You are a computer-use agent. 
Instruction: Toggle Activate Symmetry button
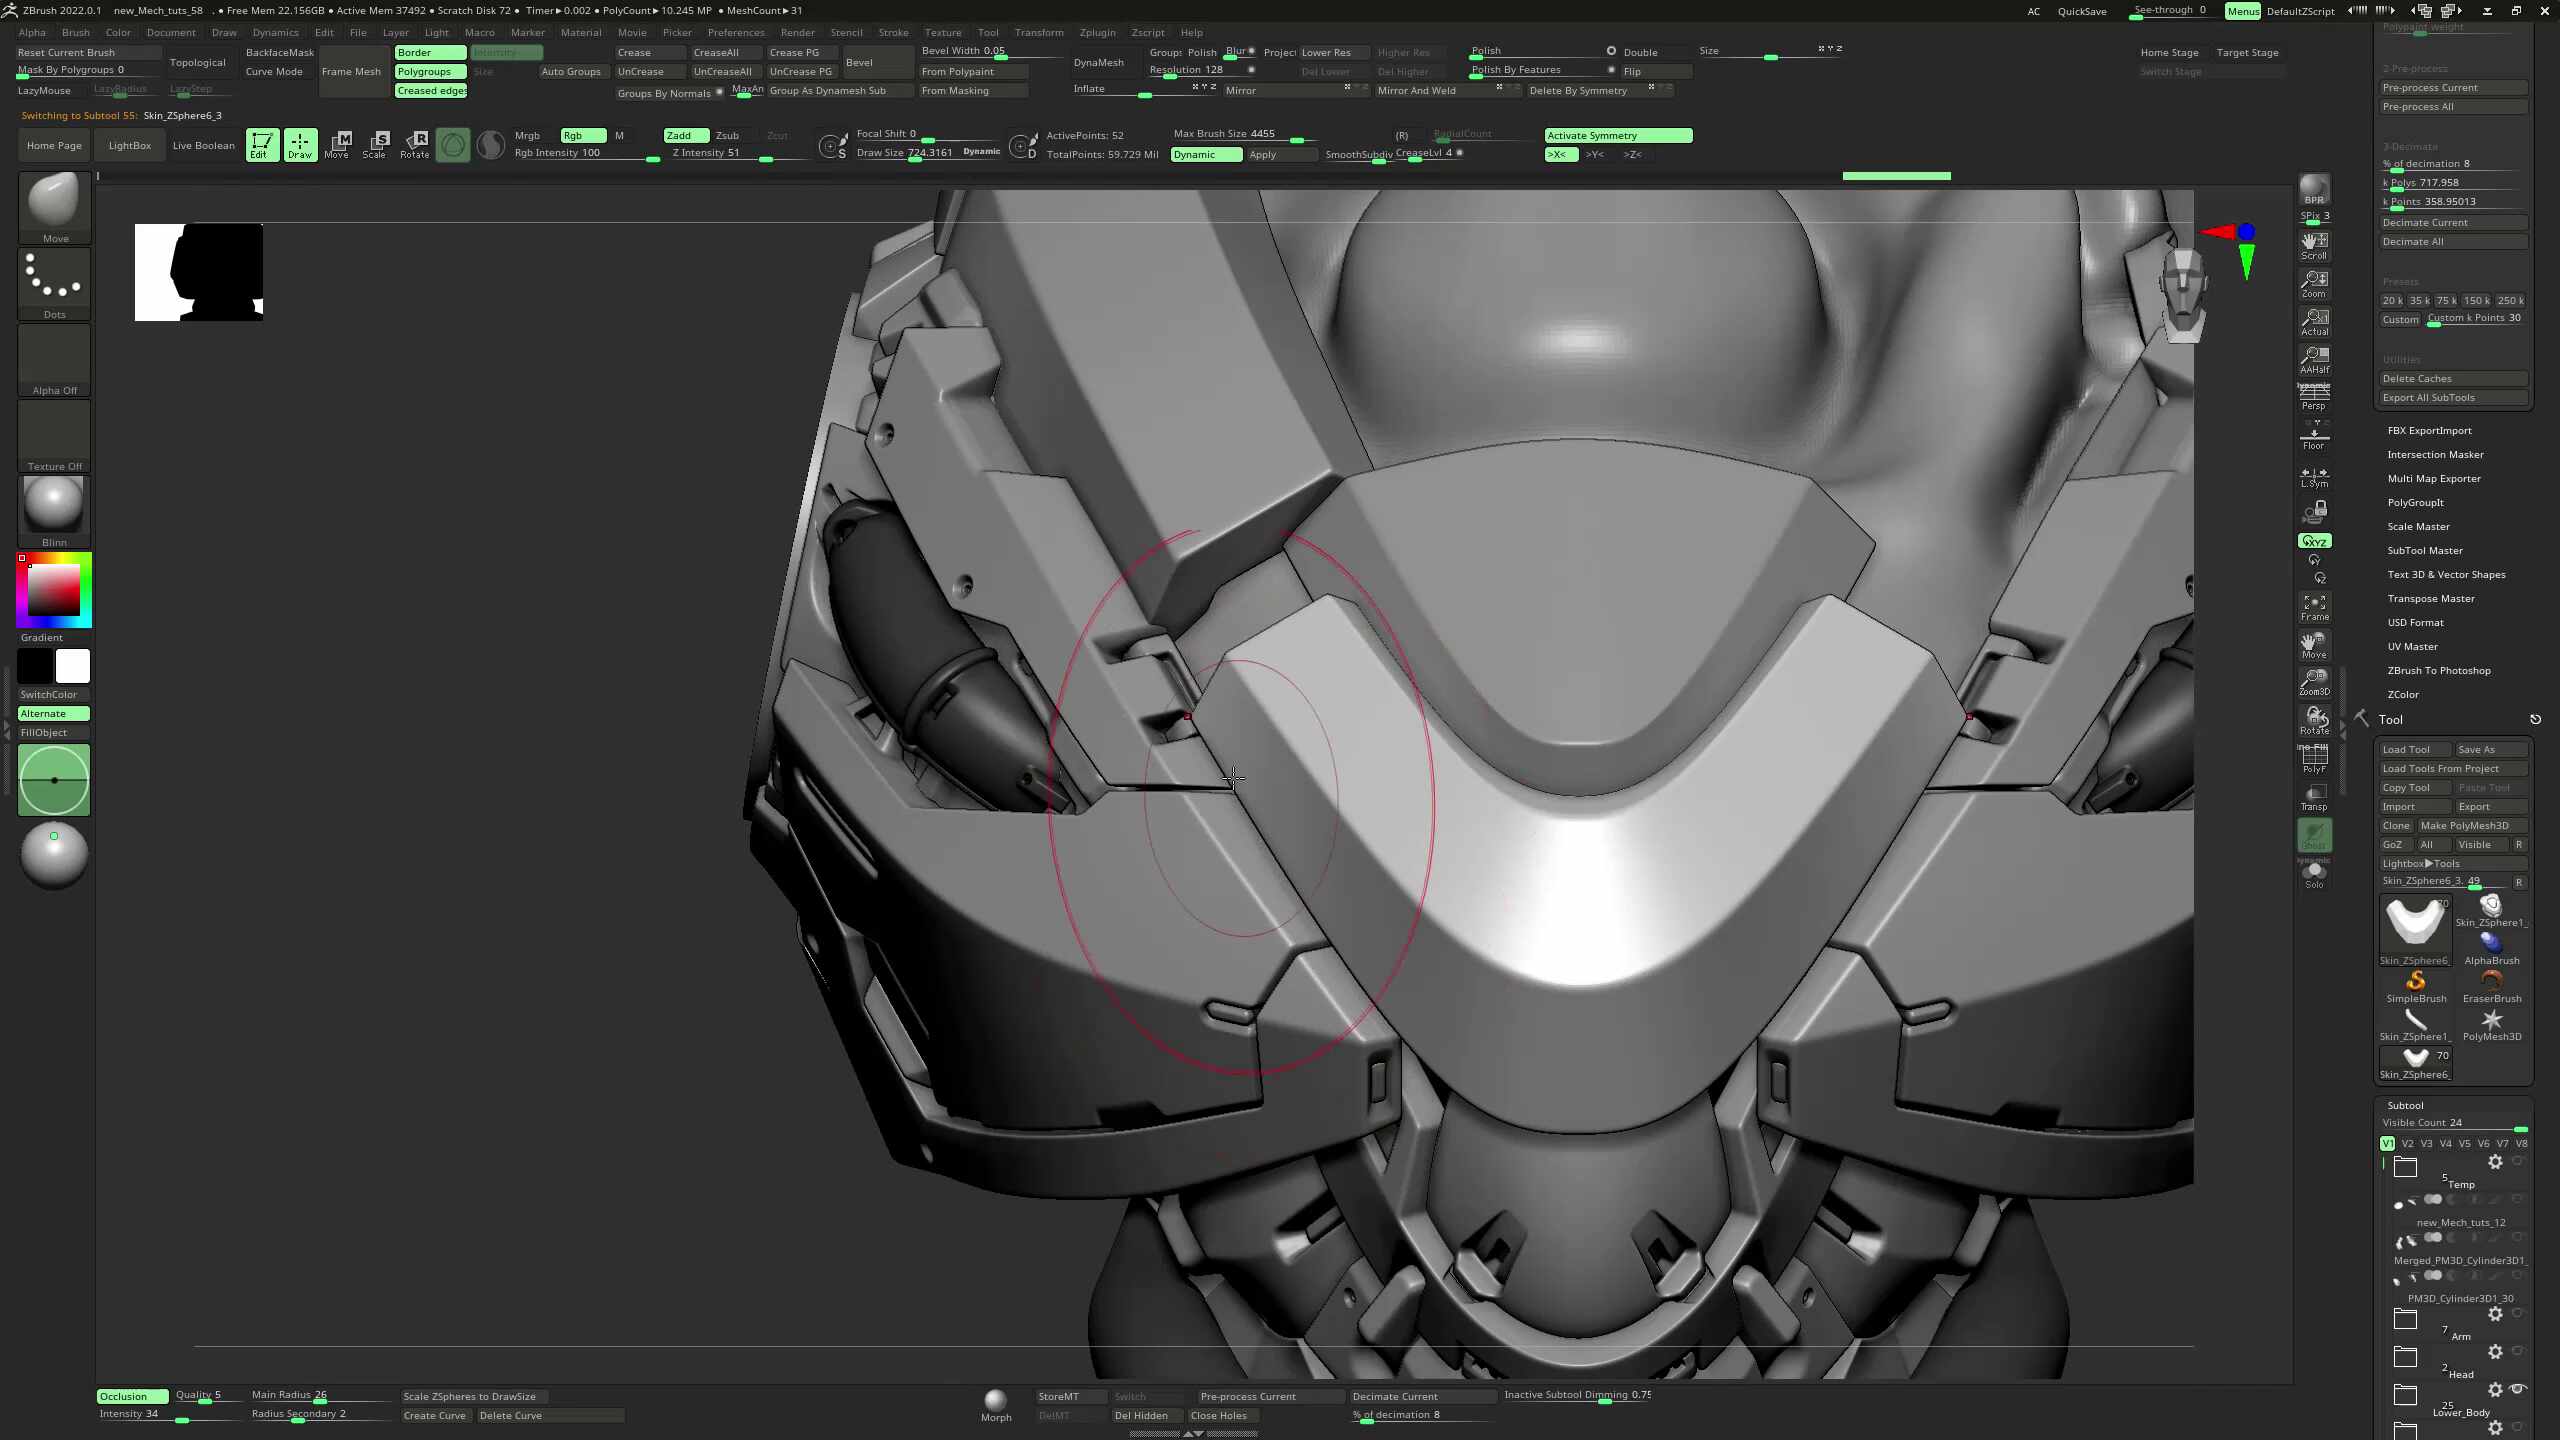click(x=1618, y=135)
